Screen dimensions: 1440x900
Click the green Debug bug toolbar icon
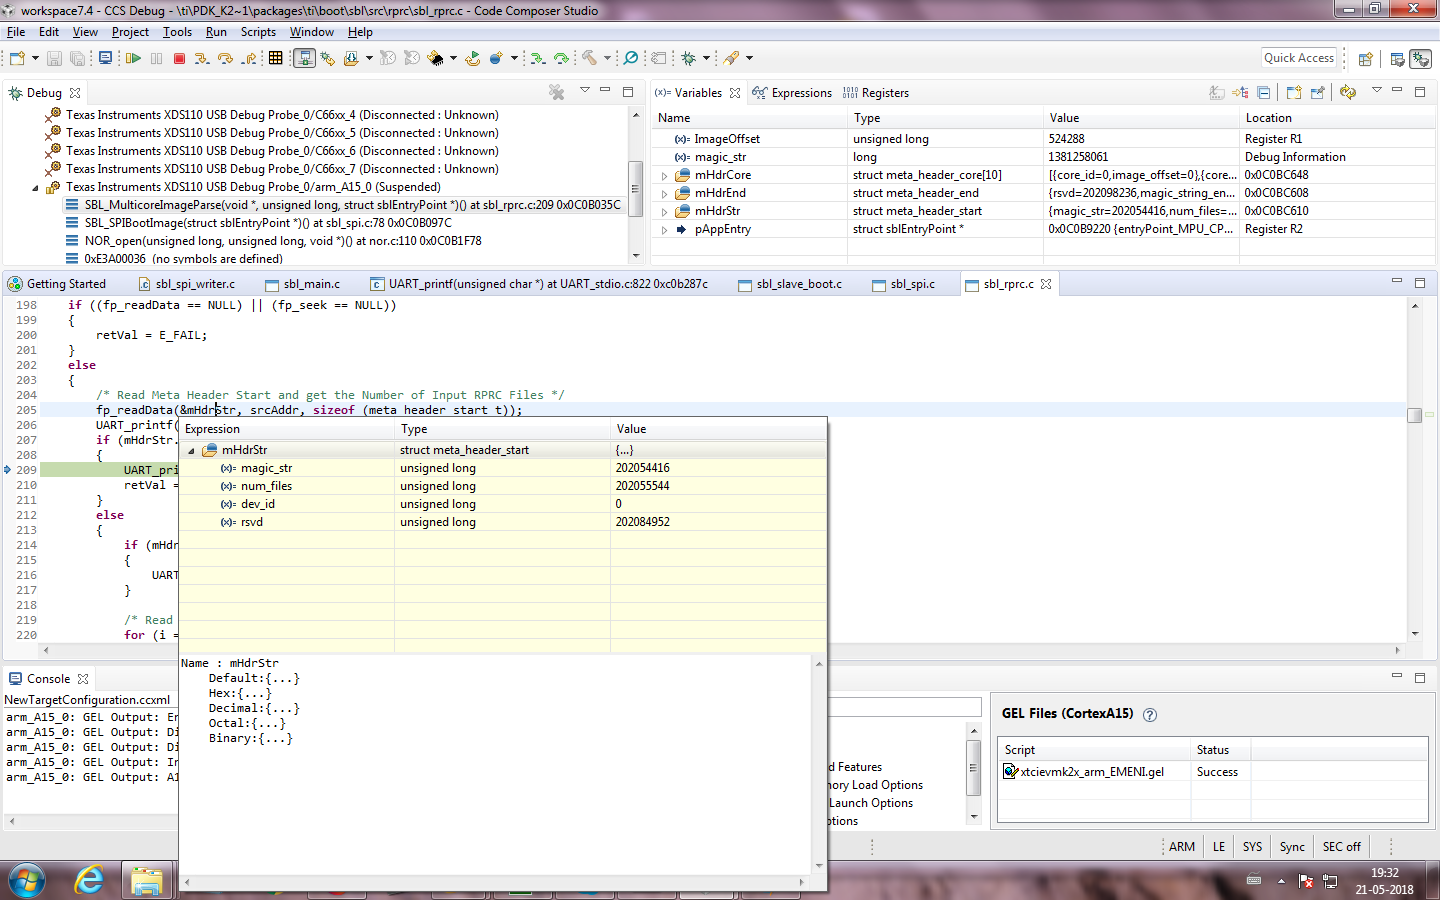pos(689,58)
